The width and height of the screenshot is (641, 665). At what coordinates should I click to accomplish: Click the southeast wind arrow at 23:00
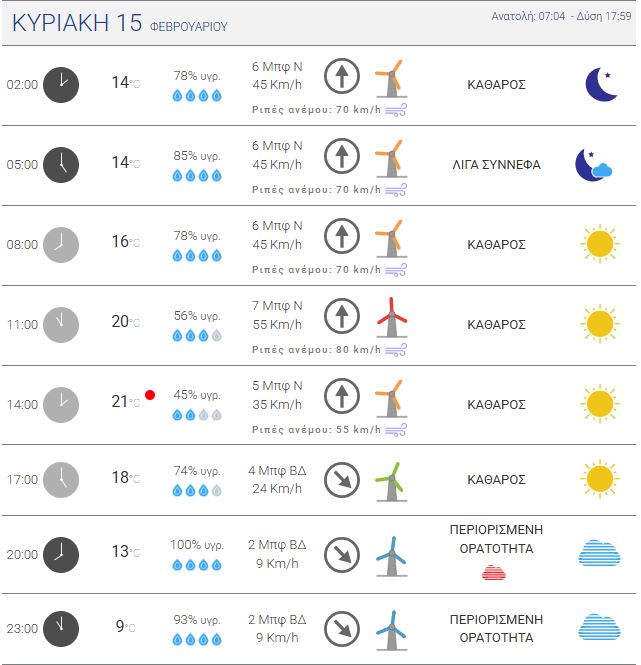[342, 628]
